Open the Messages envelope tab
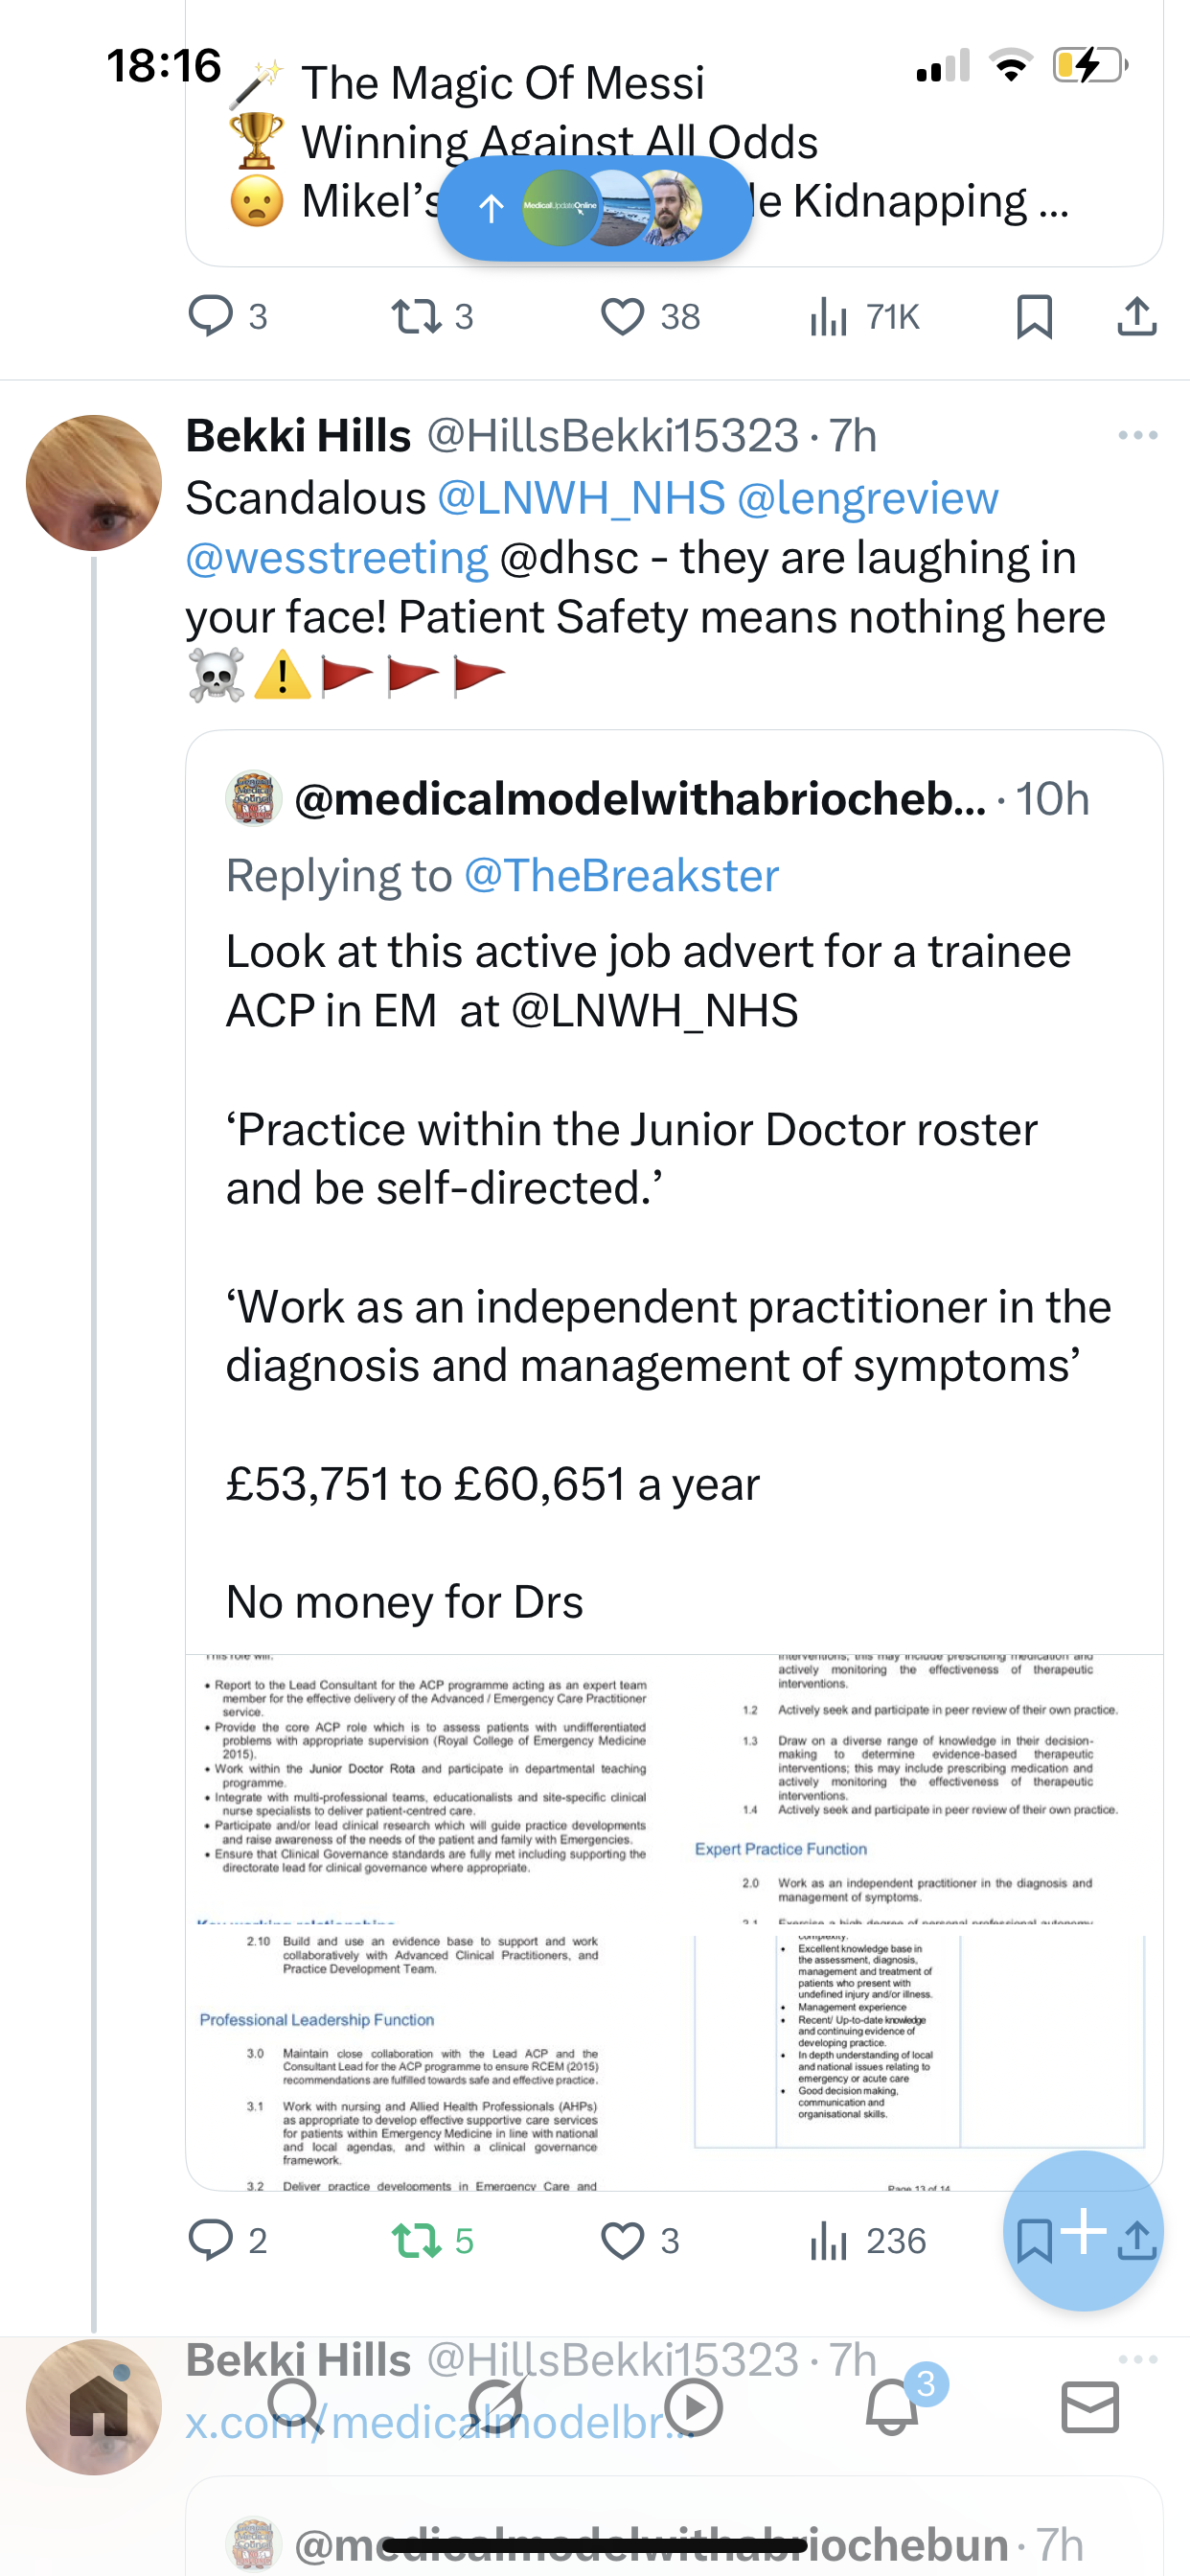 (x=1090, y=2406)
